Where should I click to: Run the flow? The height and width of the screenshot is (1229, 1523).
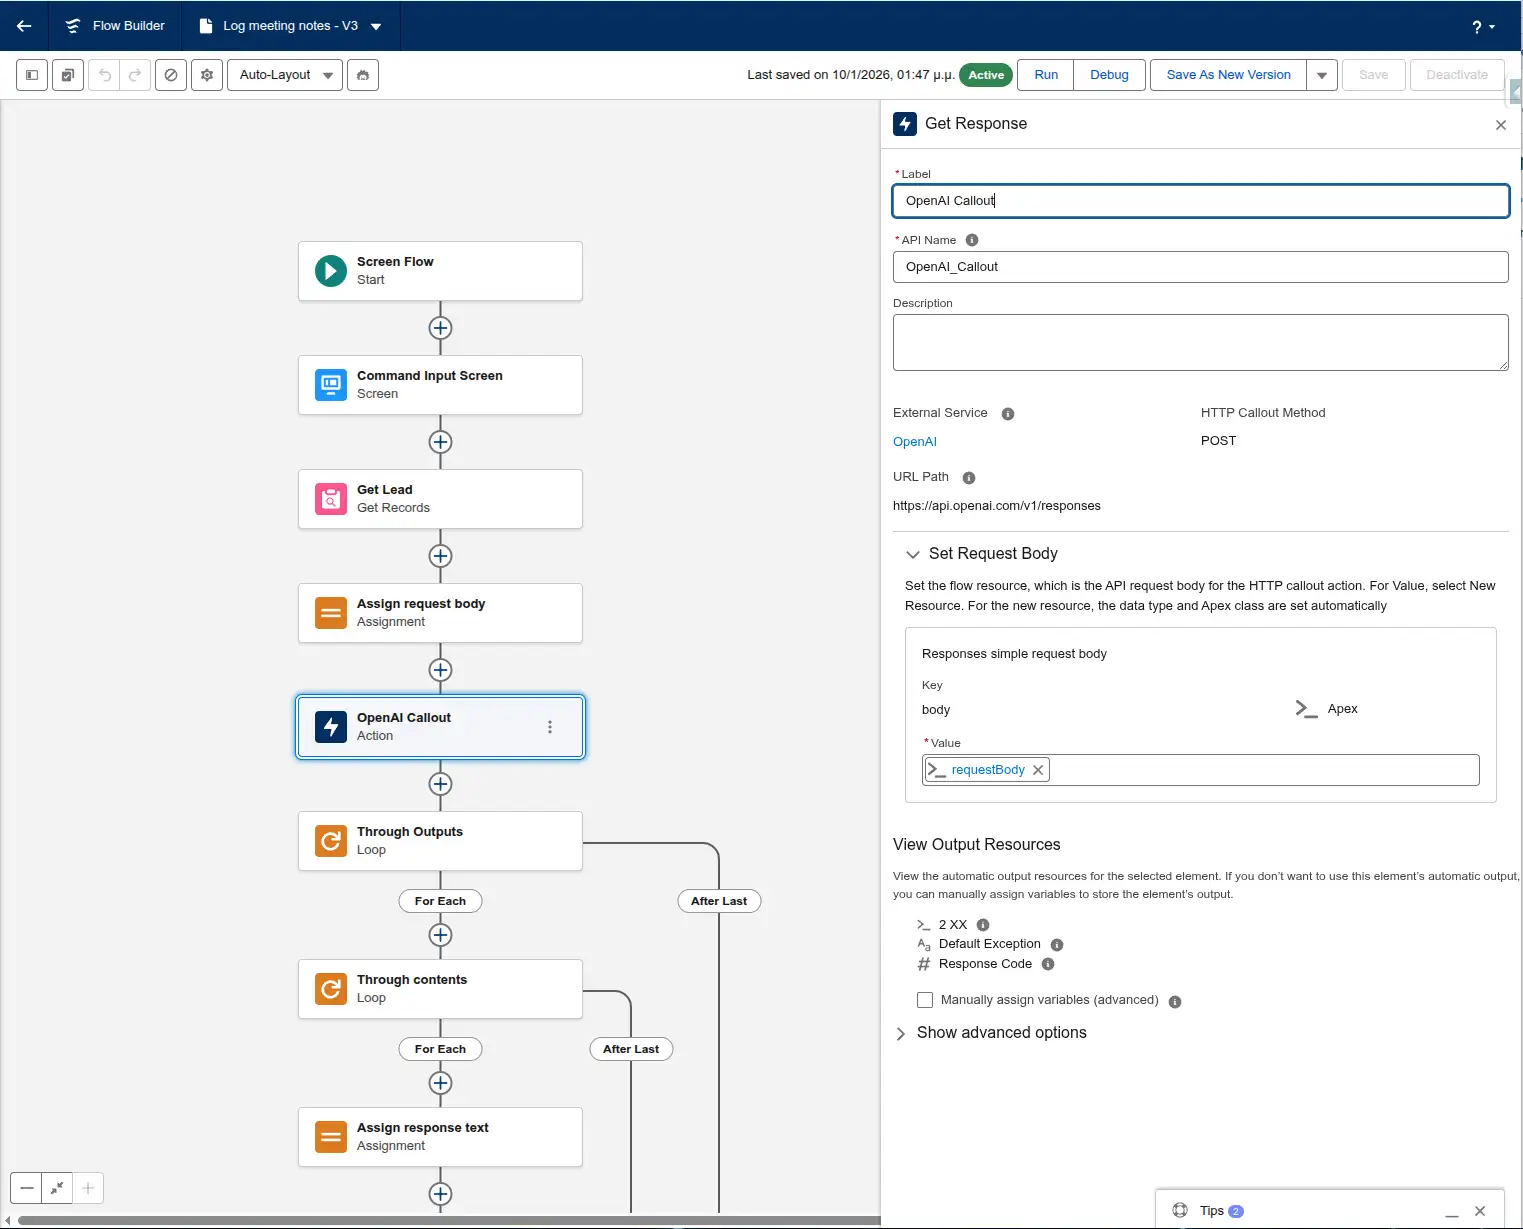coord(1045,75)
